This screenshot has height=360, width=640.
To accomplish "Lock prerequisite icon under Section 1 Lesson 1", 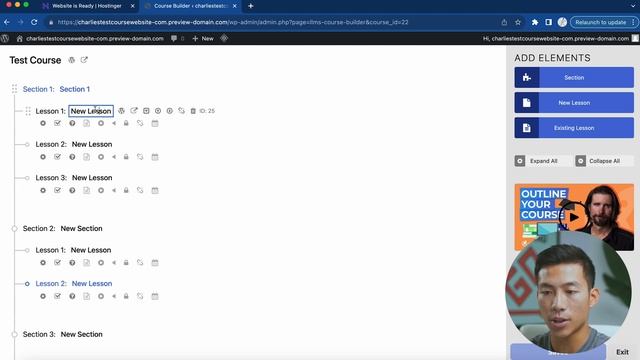I will coord(126,123).
